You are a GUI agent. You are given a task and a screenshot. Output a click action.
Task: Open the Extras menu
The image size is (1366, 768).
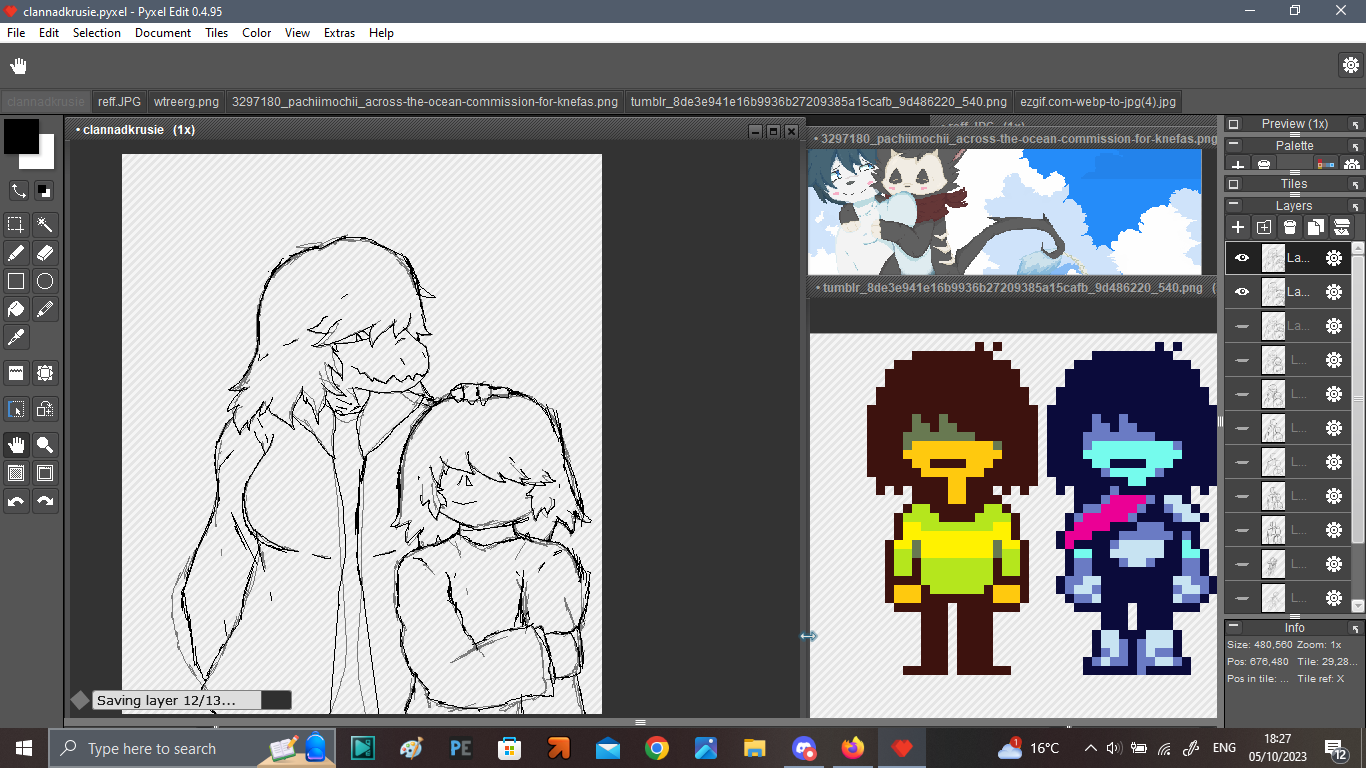339,33
